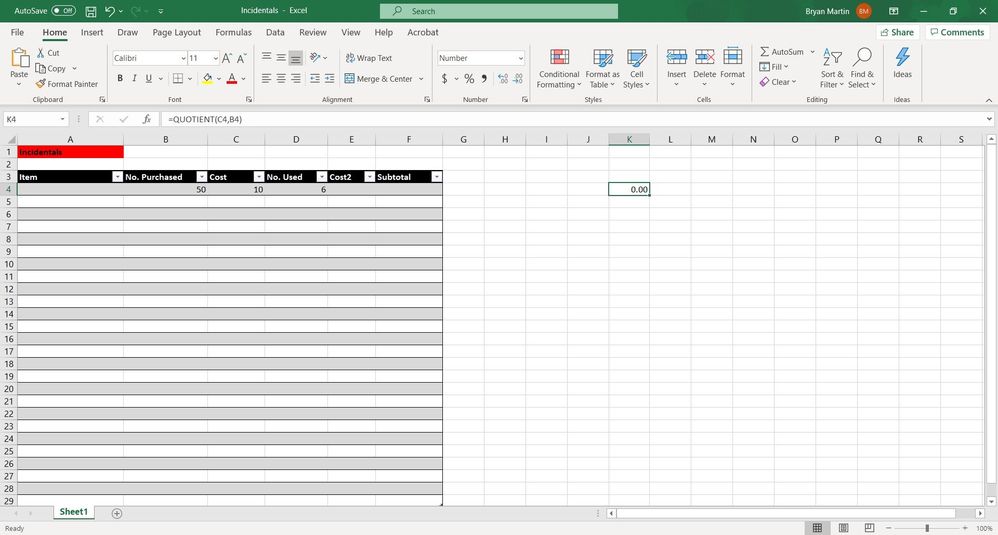Open the Subtotal filter dropdown
This screenshot has width=998, height=535.
436,177
